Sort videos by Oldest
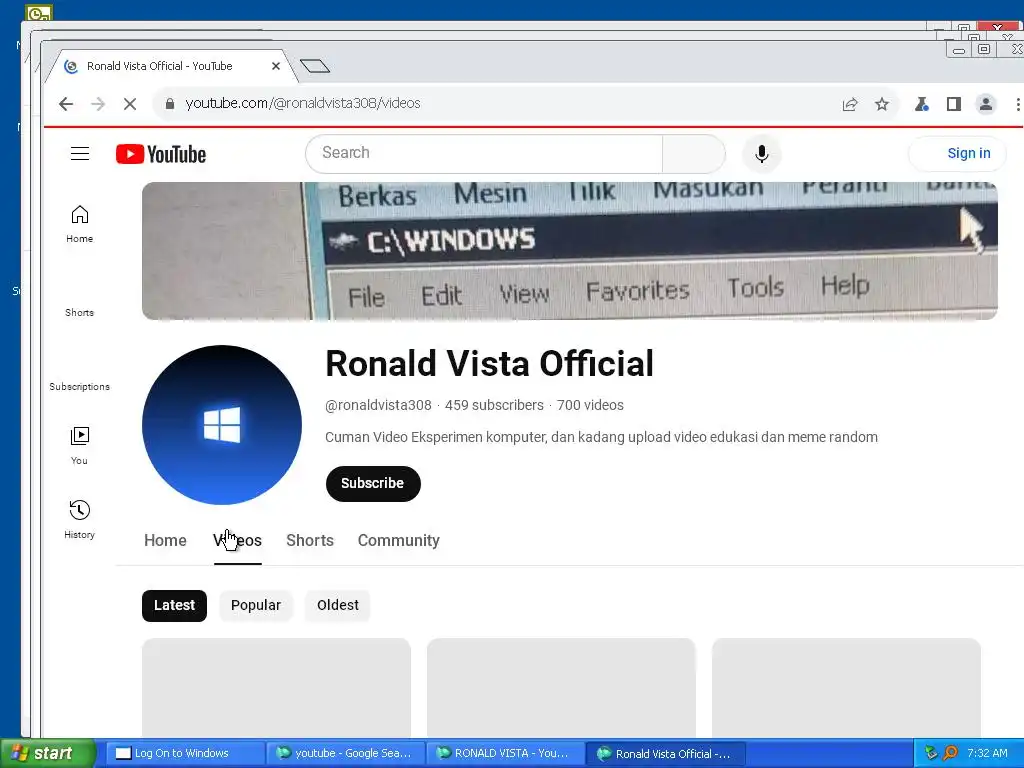This screenshot has width=1024, height=768. [x=338, y=605]
